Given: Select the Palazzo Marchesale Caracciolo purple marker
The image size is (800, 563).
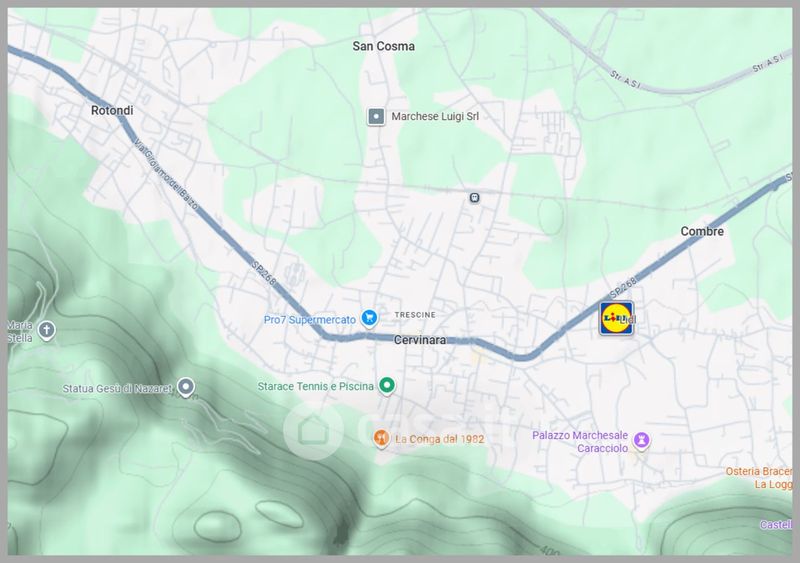Looking at the screenshot, I should 643,440.
